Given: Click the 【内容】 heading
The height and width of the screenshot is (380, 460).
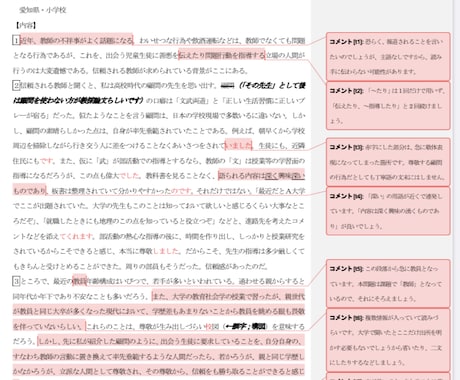Looking at the screenshot, I should click(26, 25).
